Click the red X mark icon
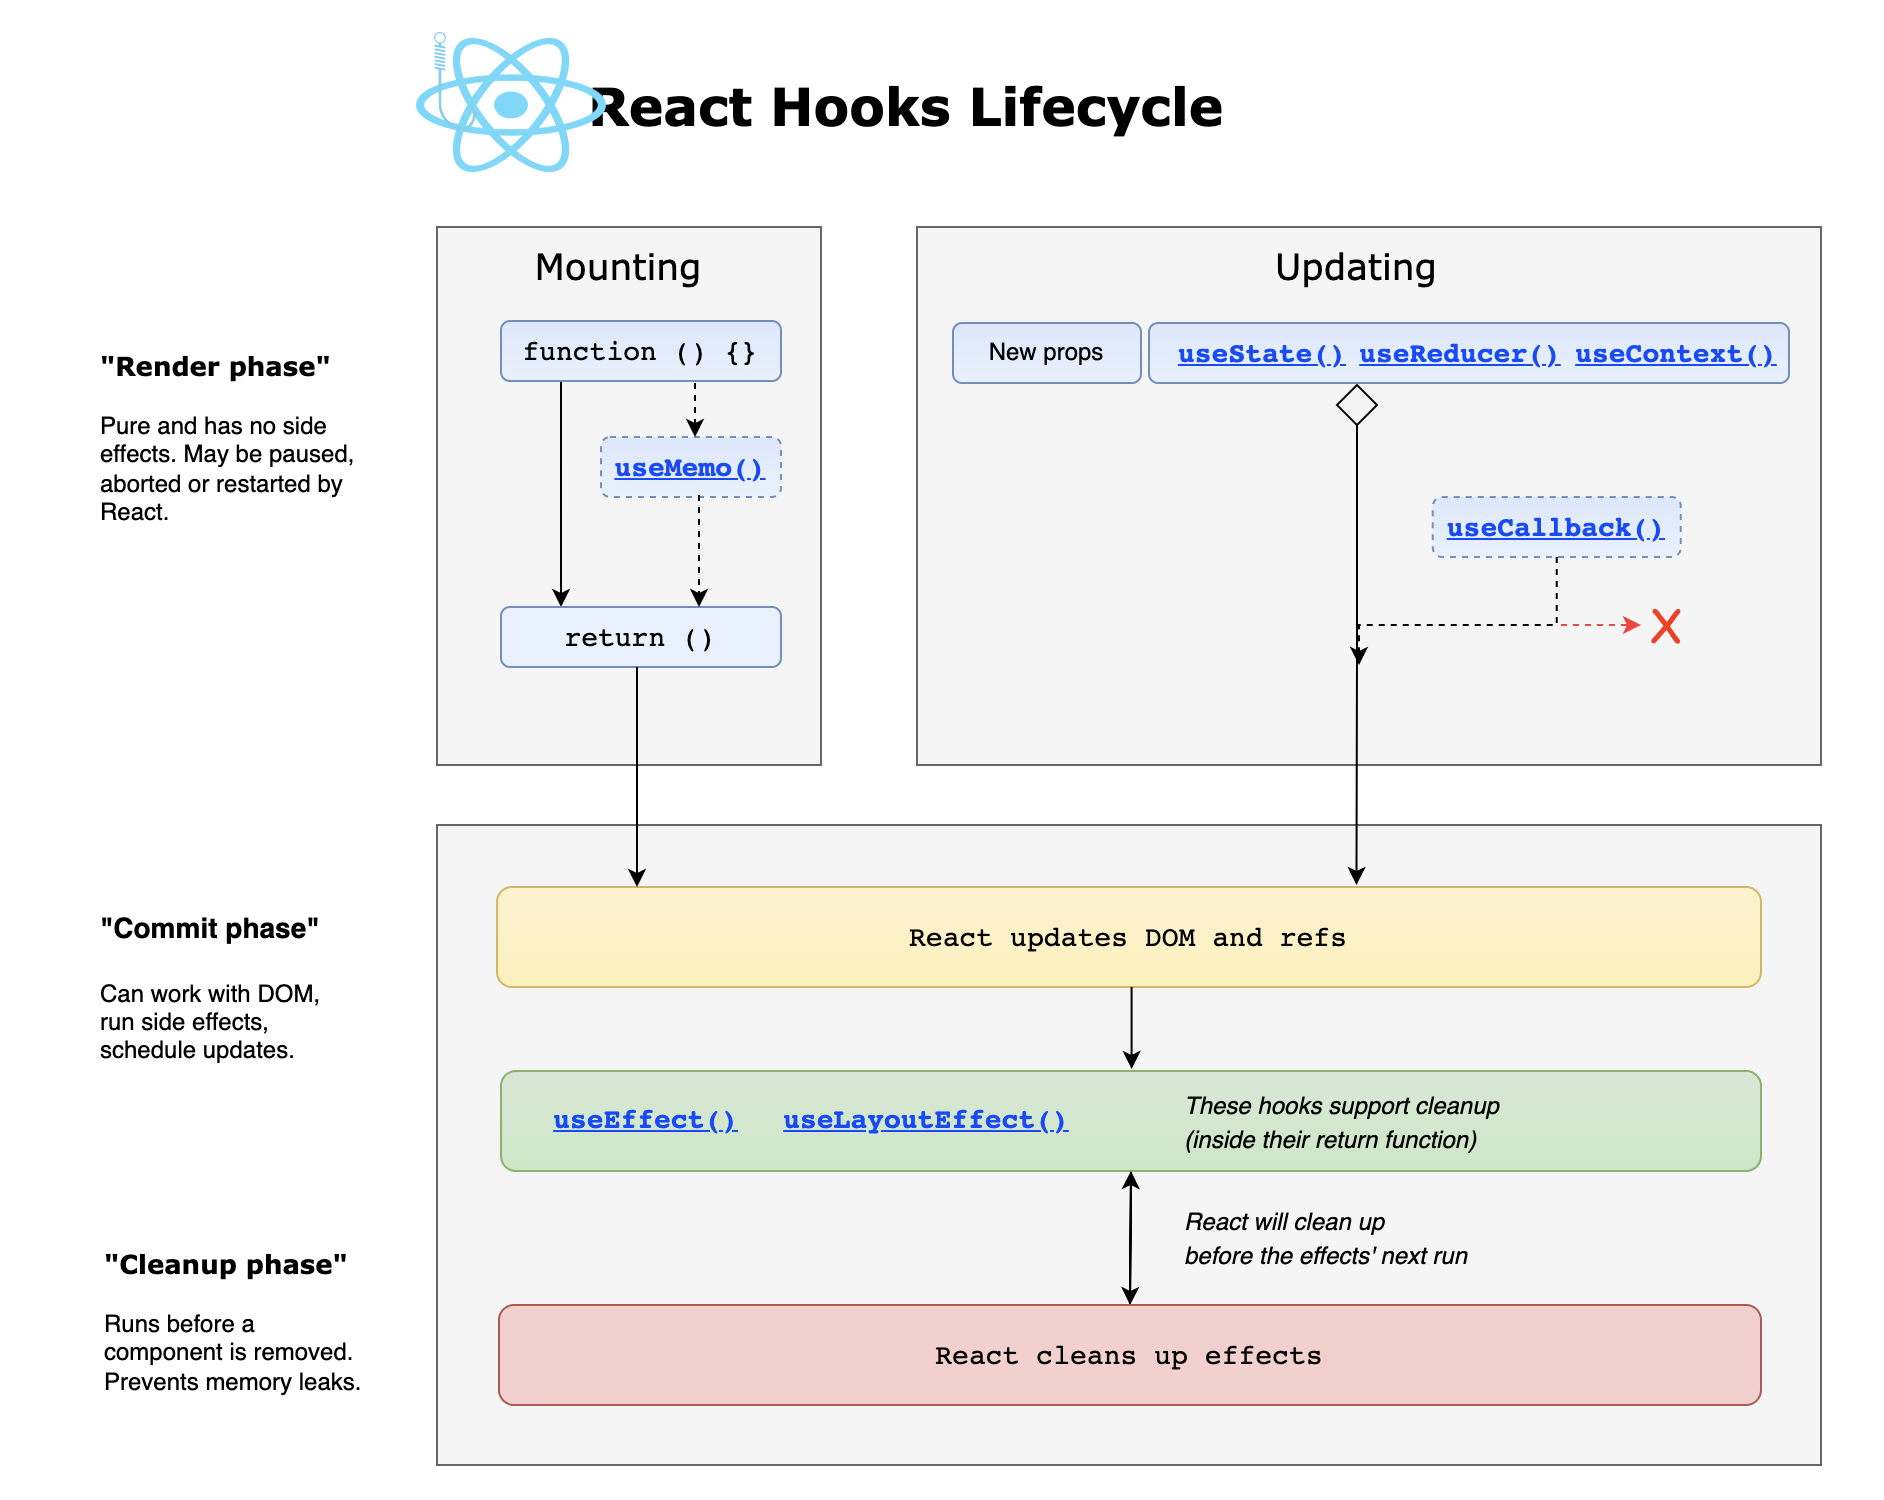1884x1500 pixels. click(1665, 626)
